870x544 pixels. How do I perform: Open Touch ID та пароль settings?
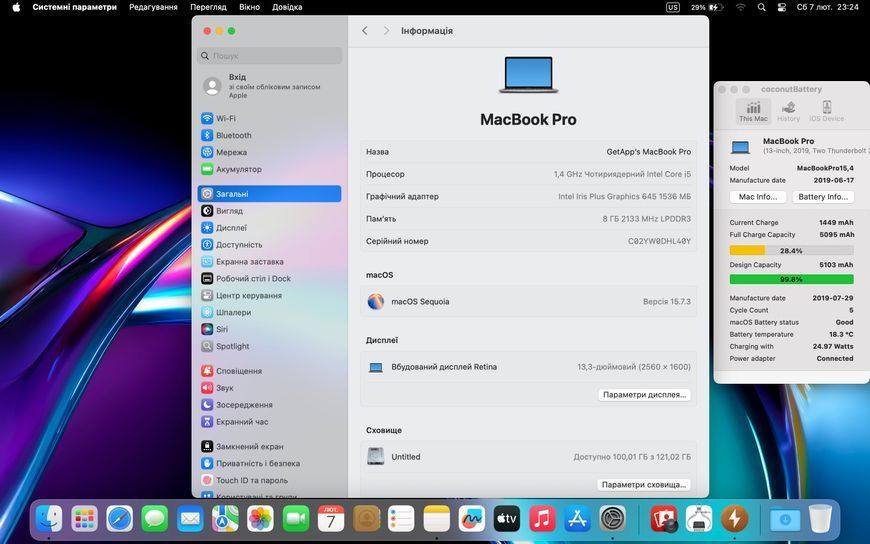coord(270,480)
